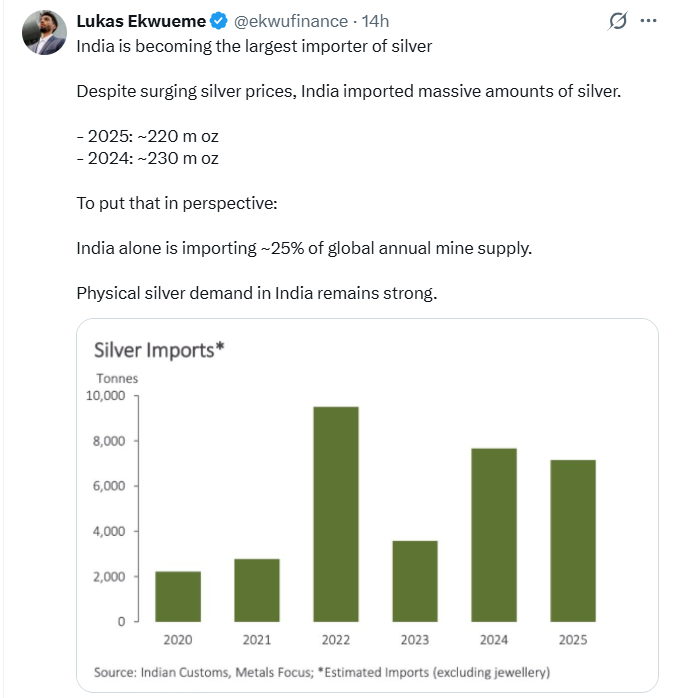Click the Silver Imports chart title
This screenshot has height=698, width=673.
[x=157, y=350]
